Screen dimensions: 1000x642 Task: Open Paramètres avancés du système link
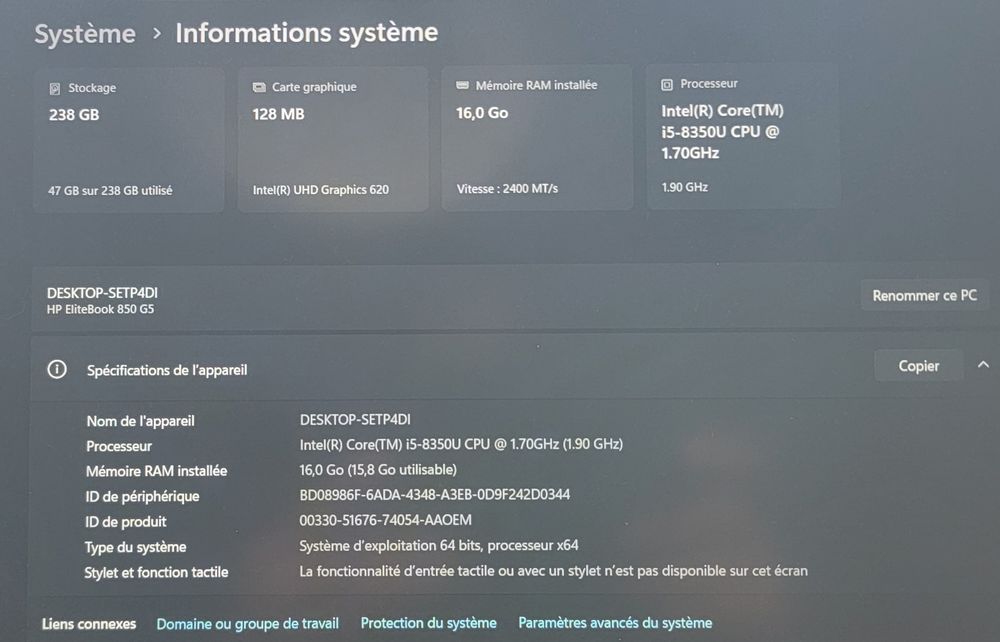tap(615, 623)
